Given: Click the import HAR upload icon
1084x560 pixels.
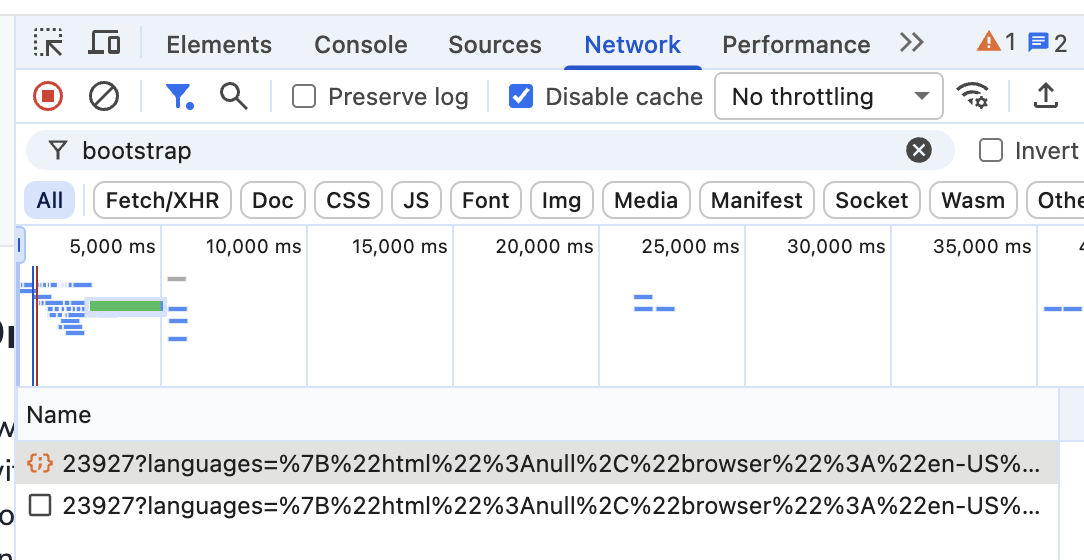Looking at the screenshot, I should [1045, 96].
